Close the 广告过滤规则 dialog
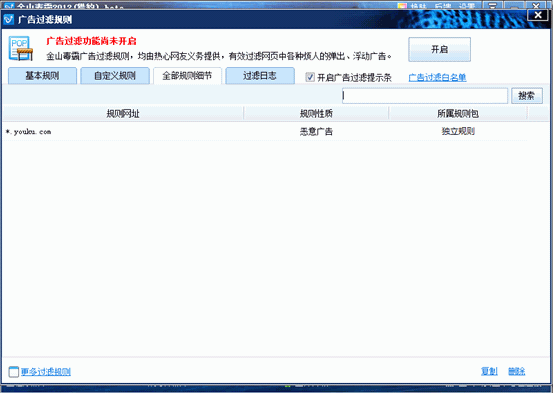The width and height of the screenshot is (553, 393). pyautogui.click(x=538, y=15)
